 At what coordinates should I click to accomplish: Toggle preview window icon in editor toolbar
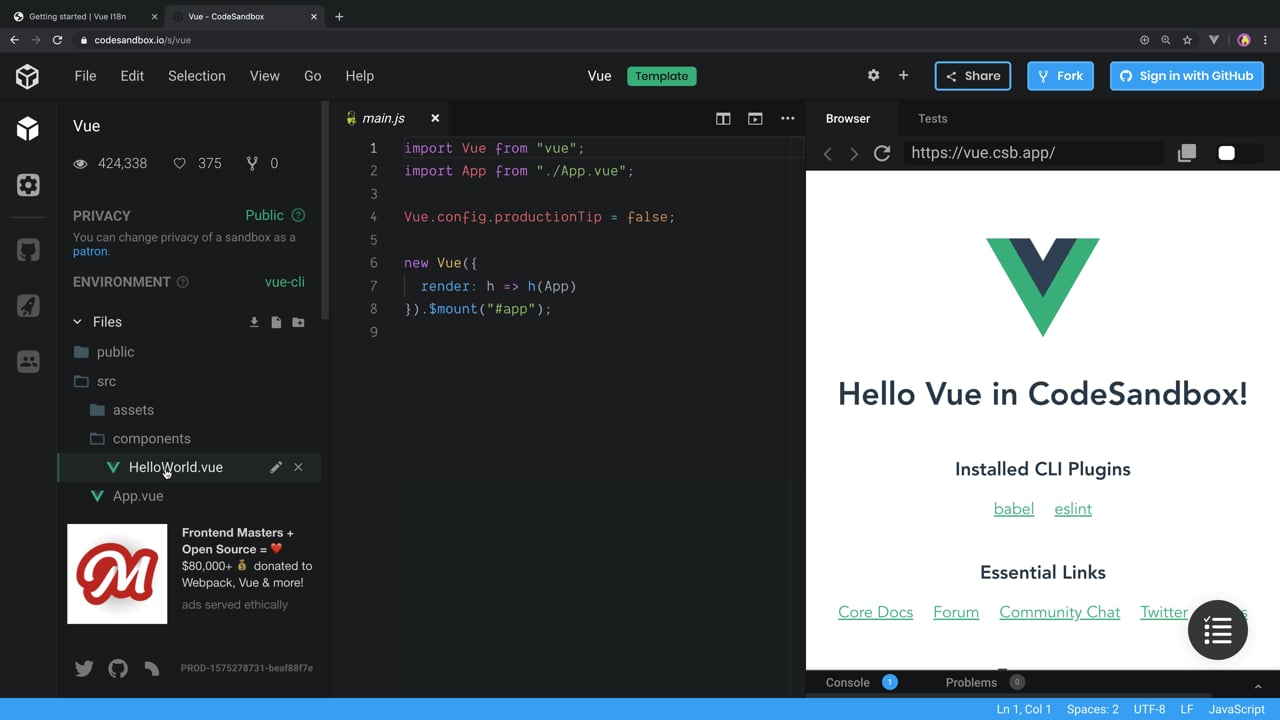point(755,118)
